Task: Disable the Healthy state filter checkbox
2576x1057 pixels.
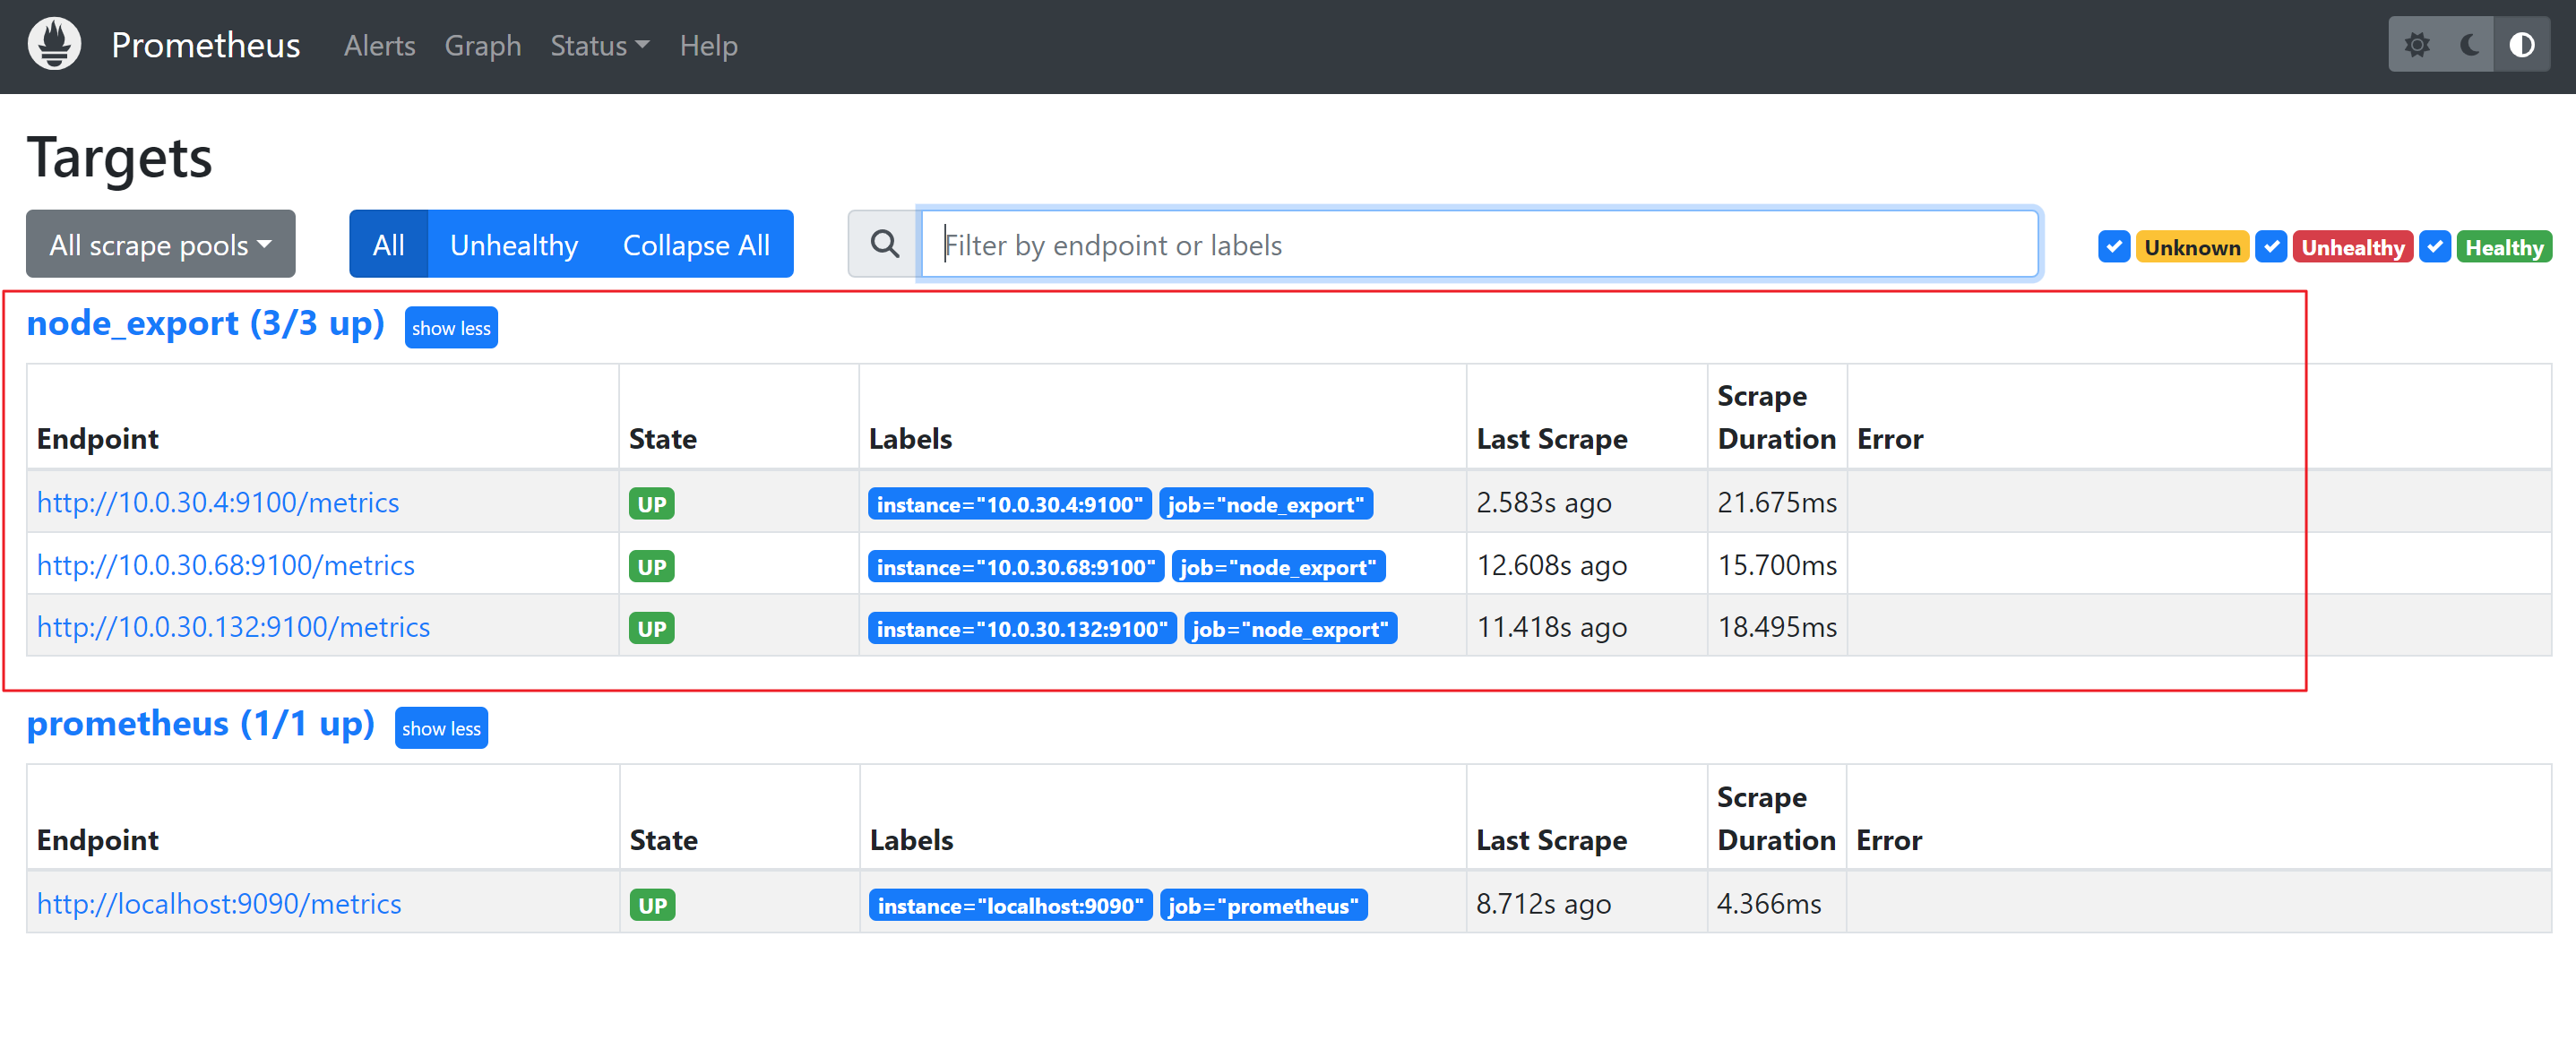Action: [2434, 247]
